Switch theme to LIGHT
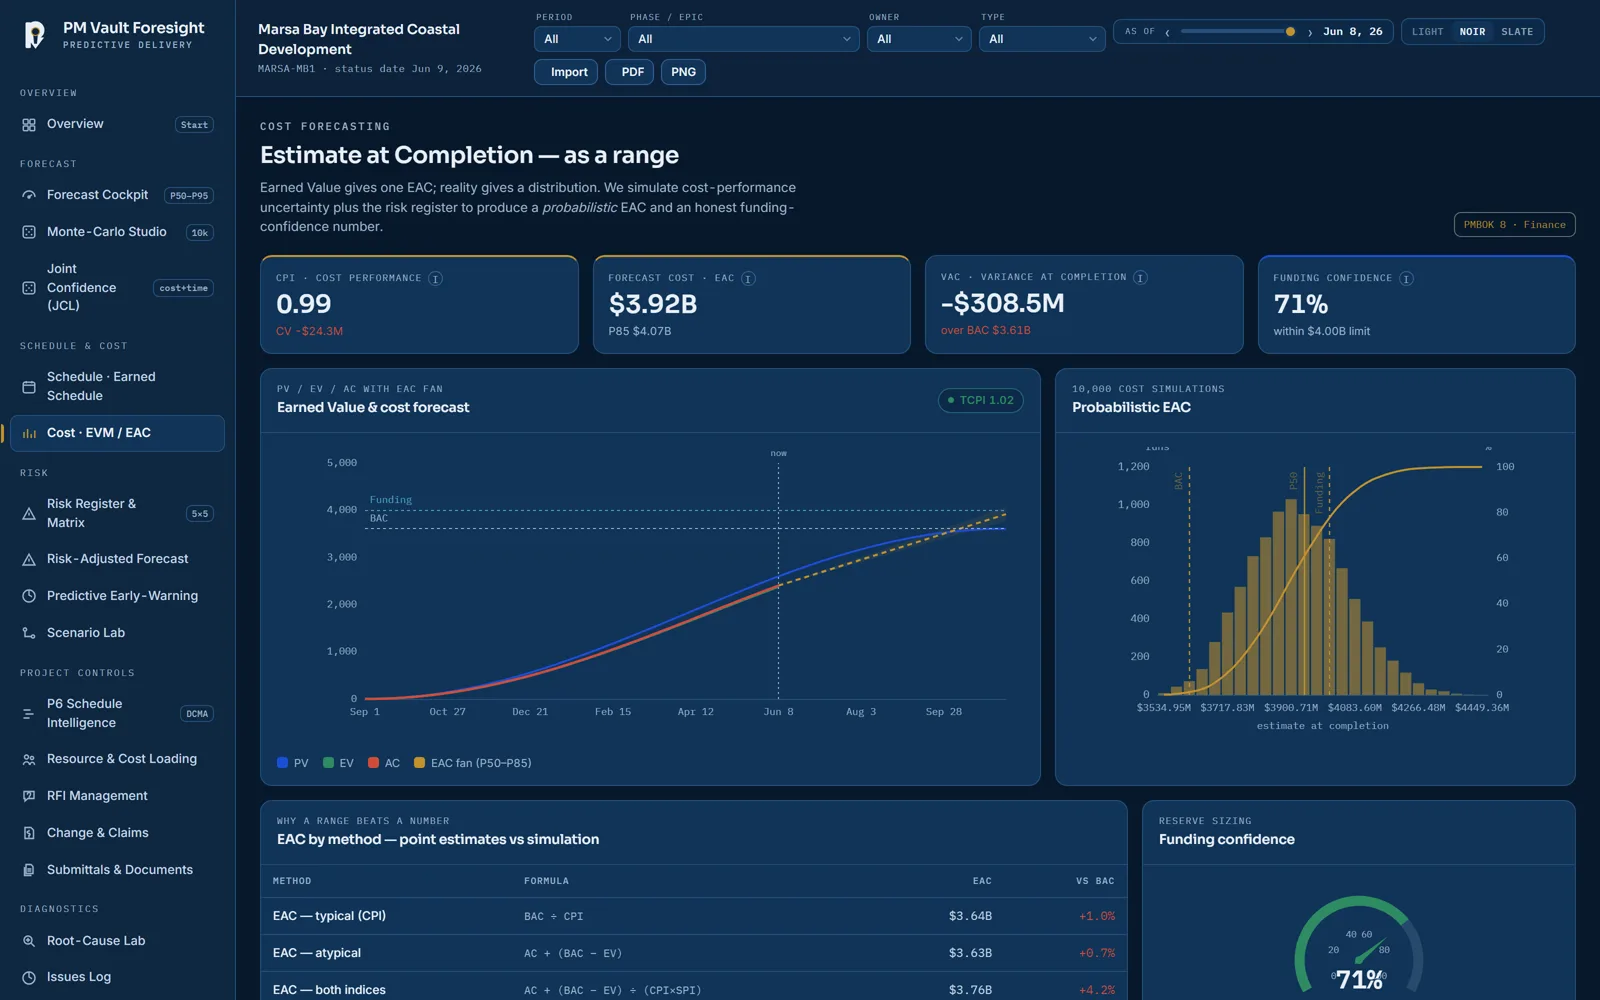The height and width of the screenshot is (1000, 1600). [1427, 32]
